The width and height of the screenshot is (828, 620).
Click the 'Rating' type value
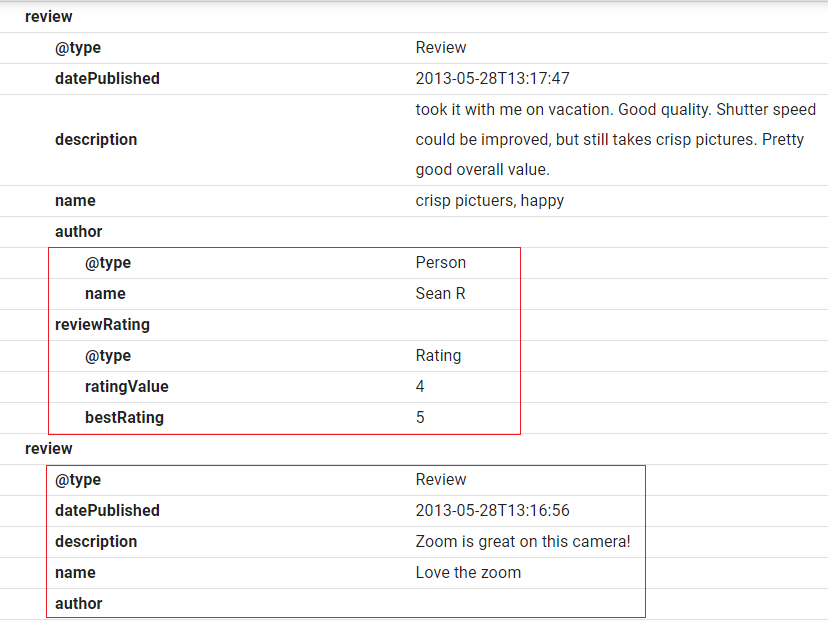(438, 355)
